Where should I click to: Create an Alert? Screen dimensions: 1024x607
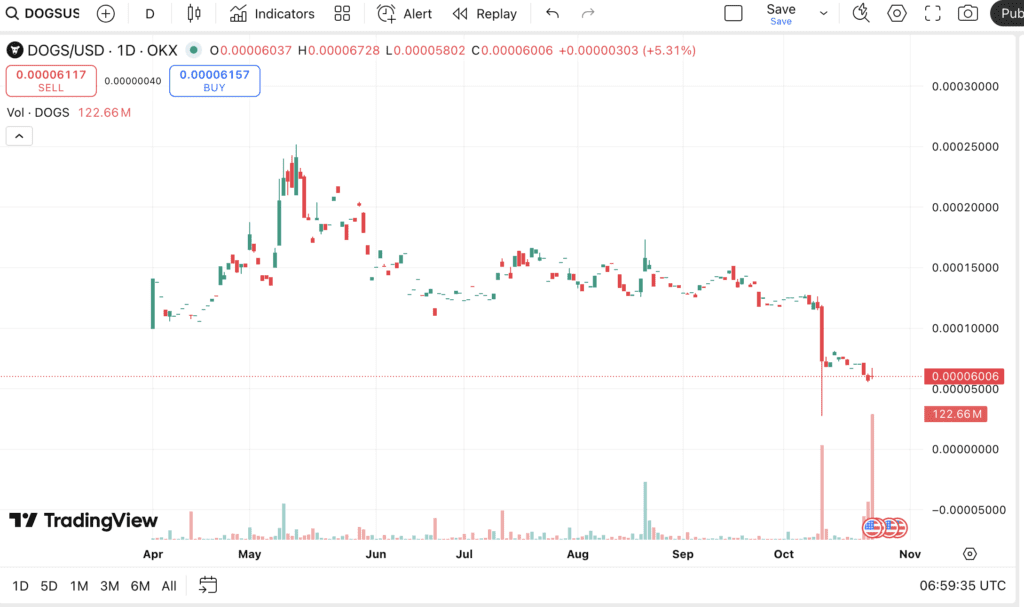coord(405,14)
